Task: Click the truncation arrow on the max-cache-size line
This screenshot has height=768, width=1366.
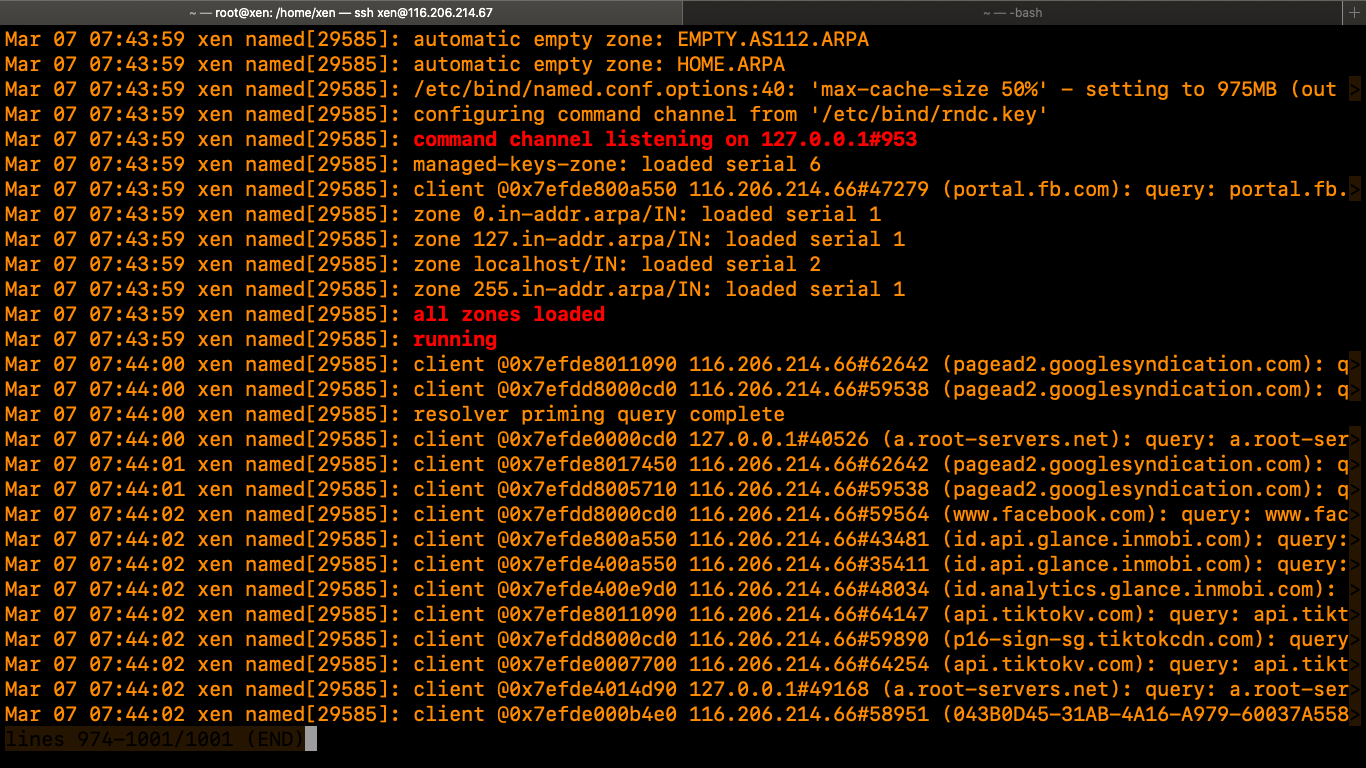Action: pyautogui.click(x=1355, y=90)
